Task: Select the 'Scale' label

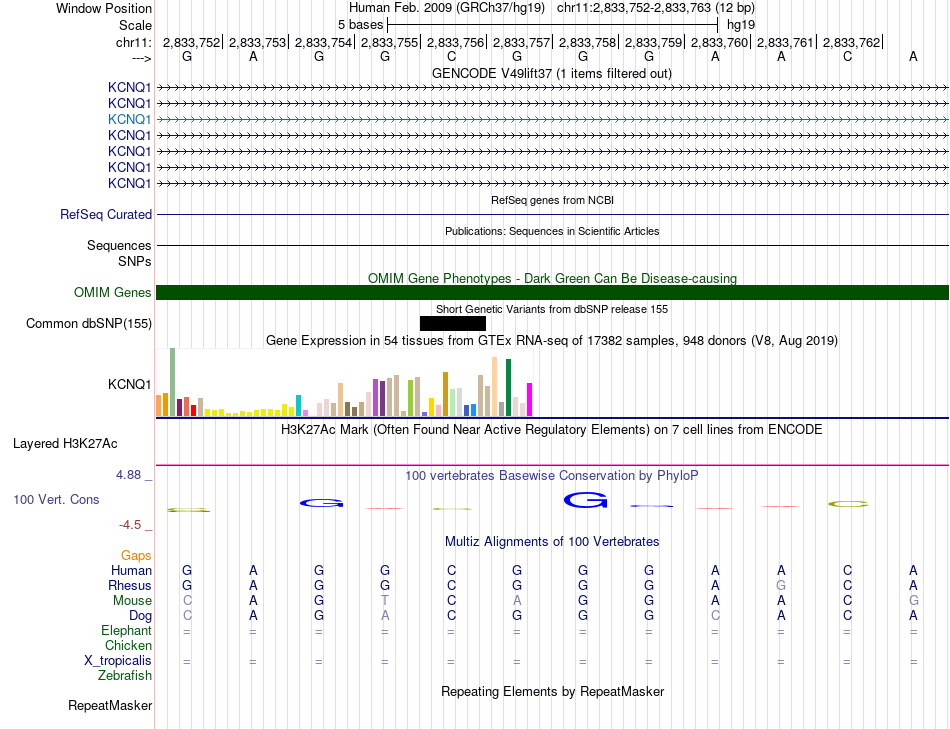Action: [x=135, y=25]
